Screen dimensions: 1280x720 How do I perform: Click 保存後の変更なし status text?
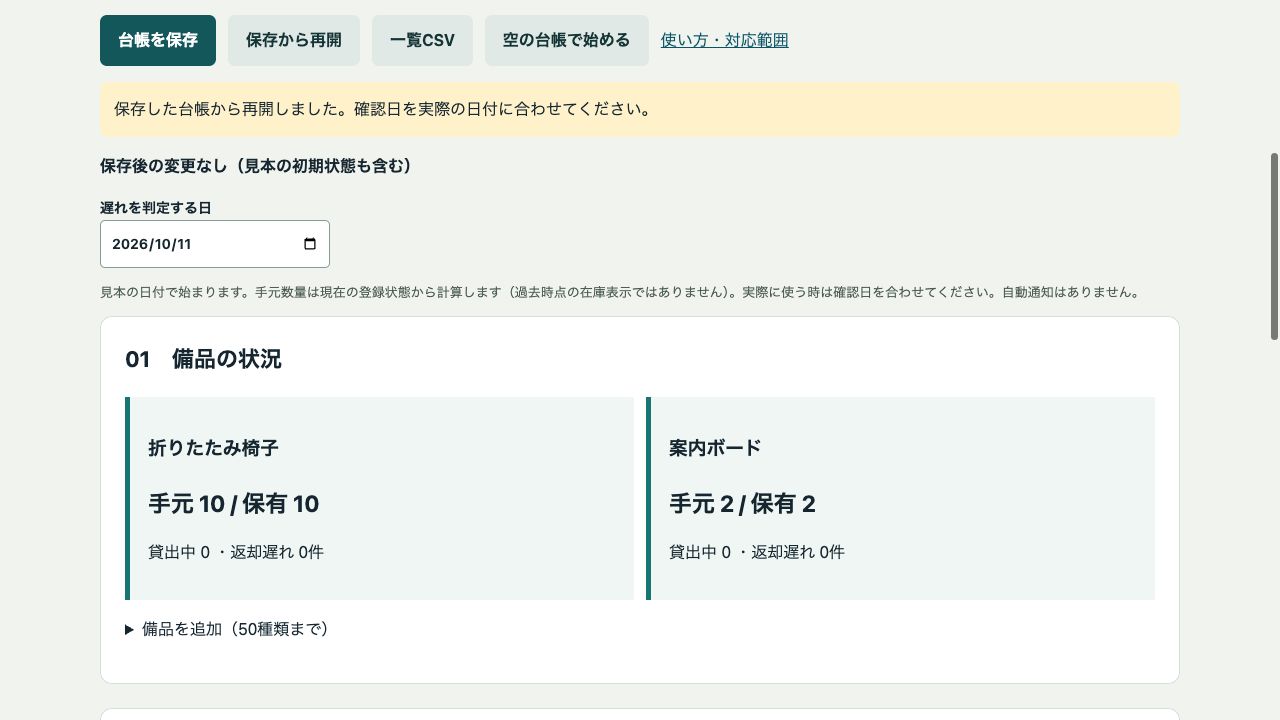point(256,166)
